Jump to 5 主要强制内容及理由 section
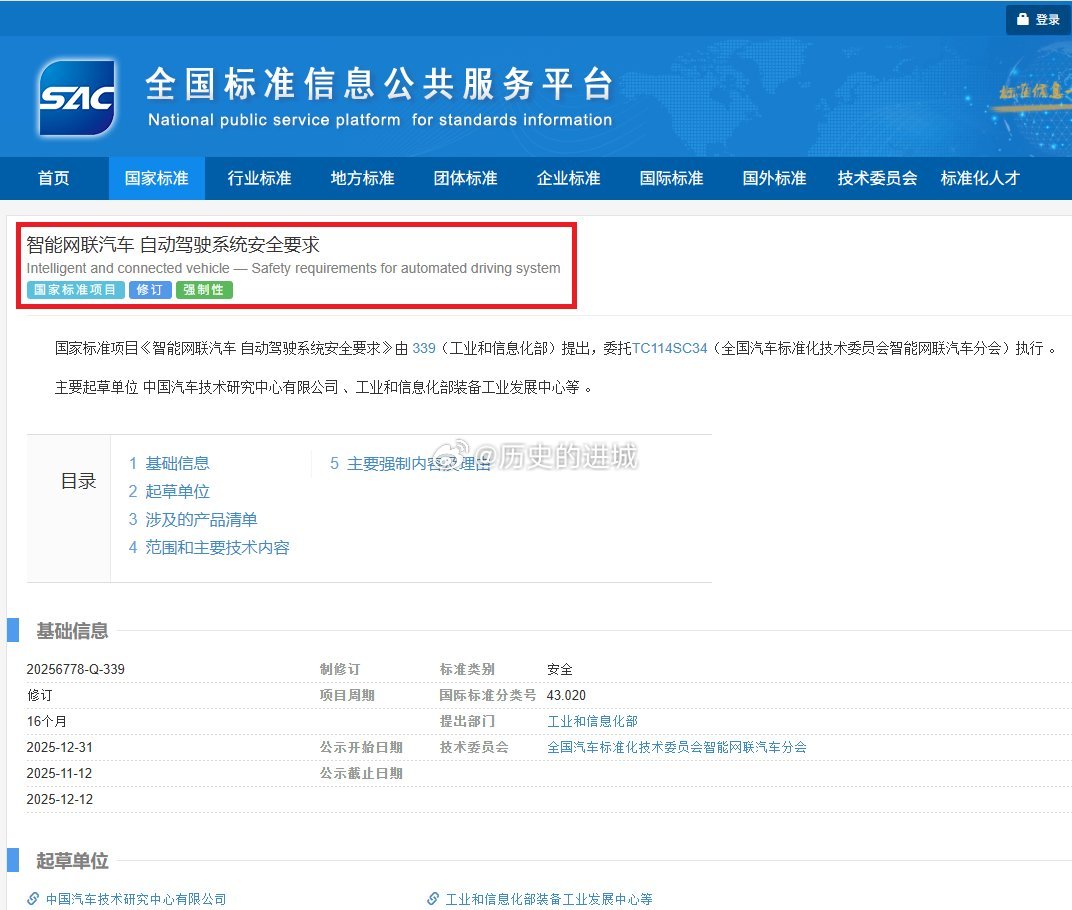Viewport: 1072px width, 910px height. coord(410,464)
